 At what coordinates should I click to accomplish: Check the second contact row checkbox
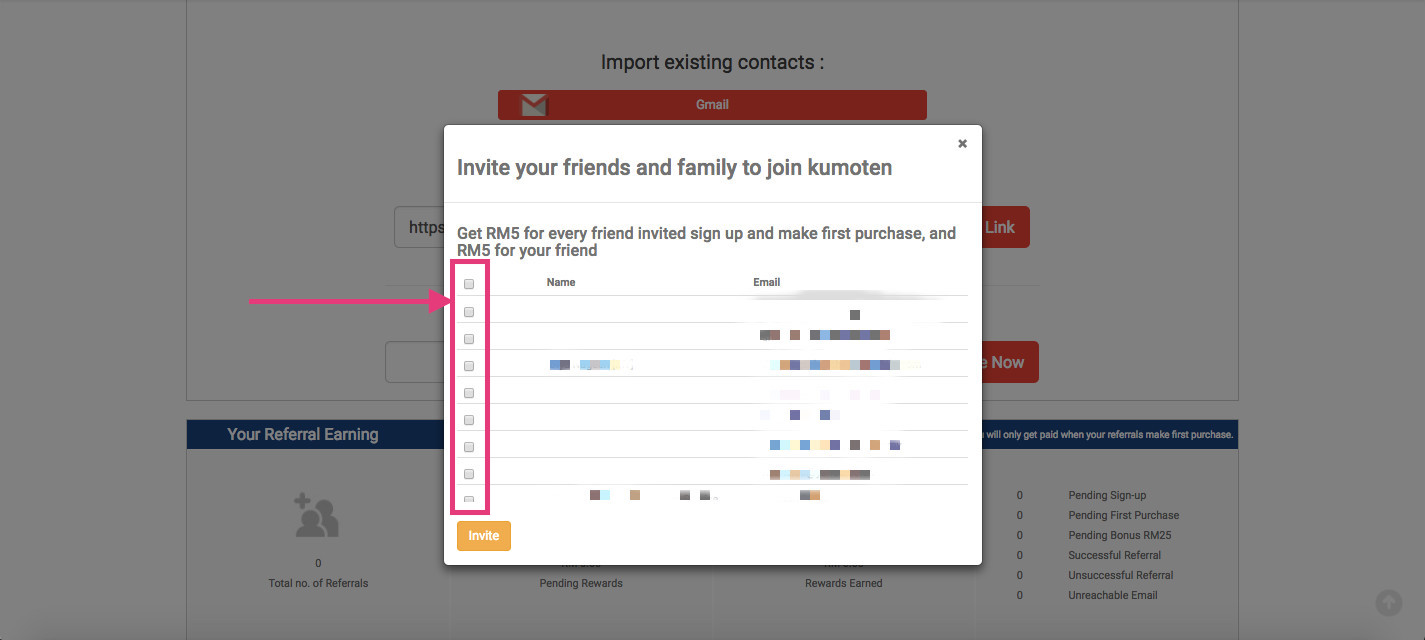469,339
